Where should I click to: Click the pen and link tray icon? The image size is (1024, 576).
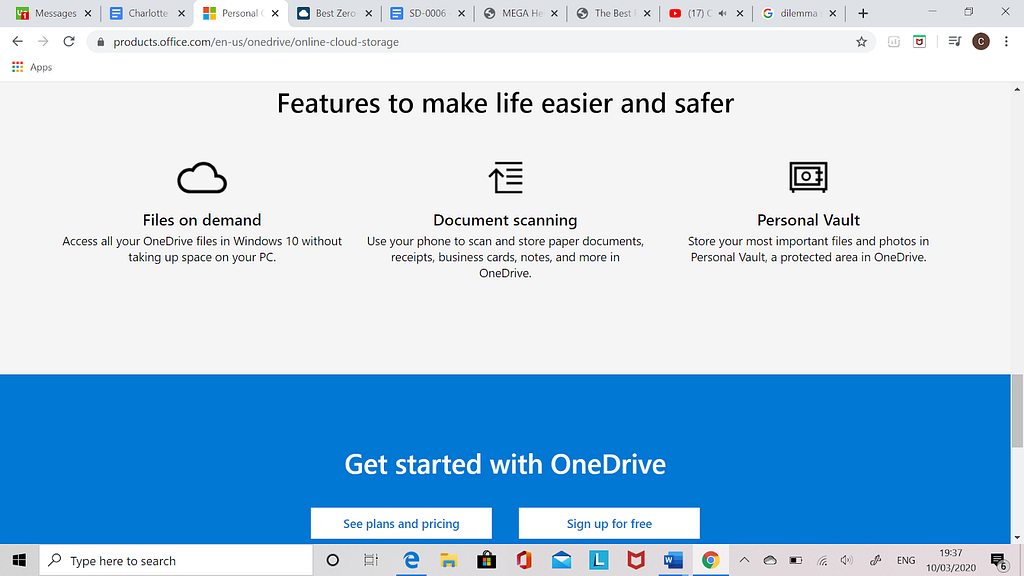coord(876,560)
